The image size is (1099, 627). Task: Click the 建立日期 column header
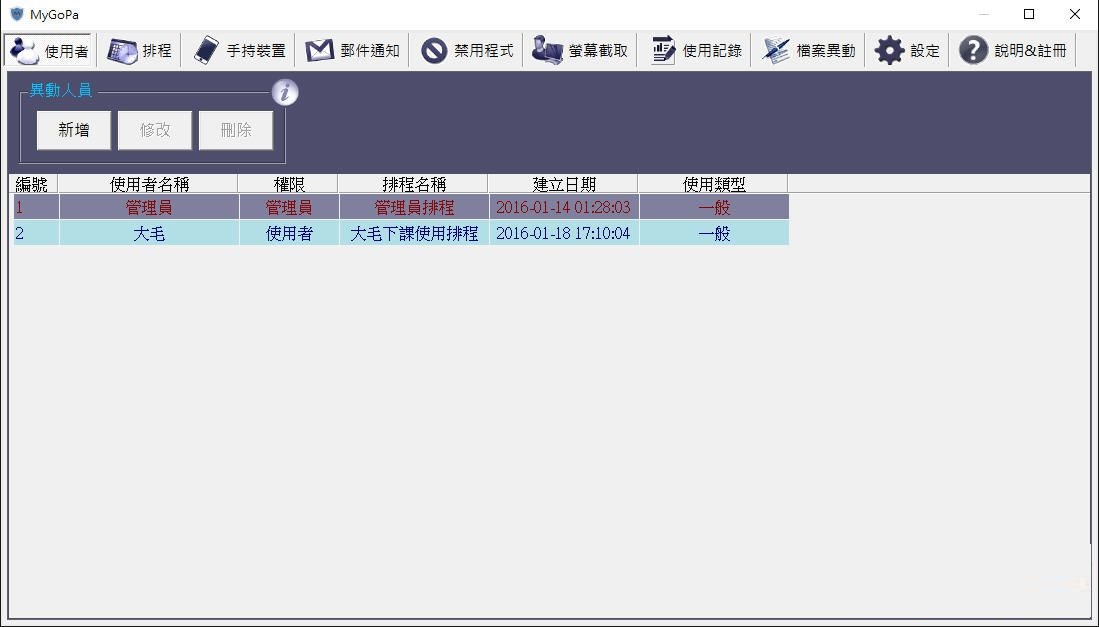(564, 184)
